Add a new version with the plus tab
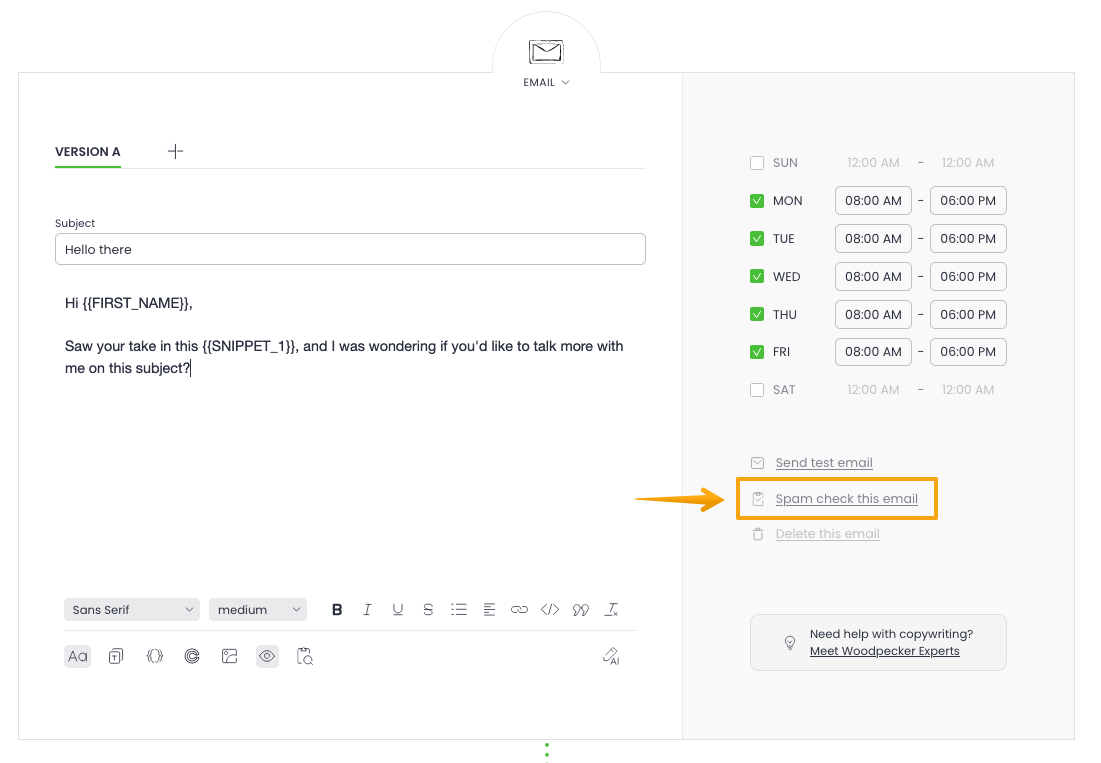 [x=175, y=151]
